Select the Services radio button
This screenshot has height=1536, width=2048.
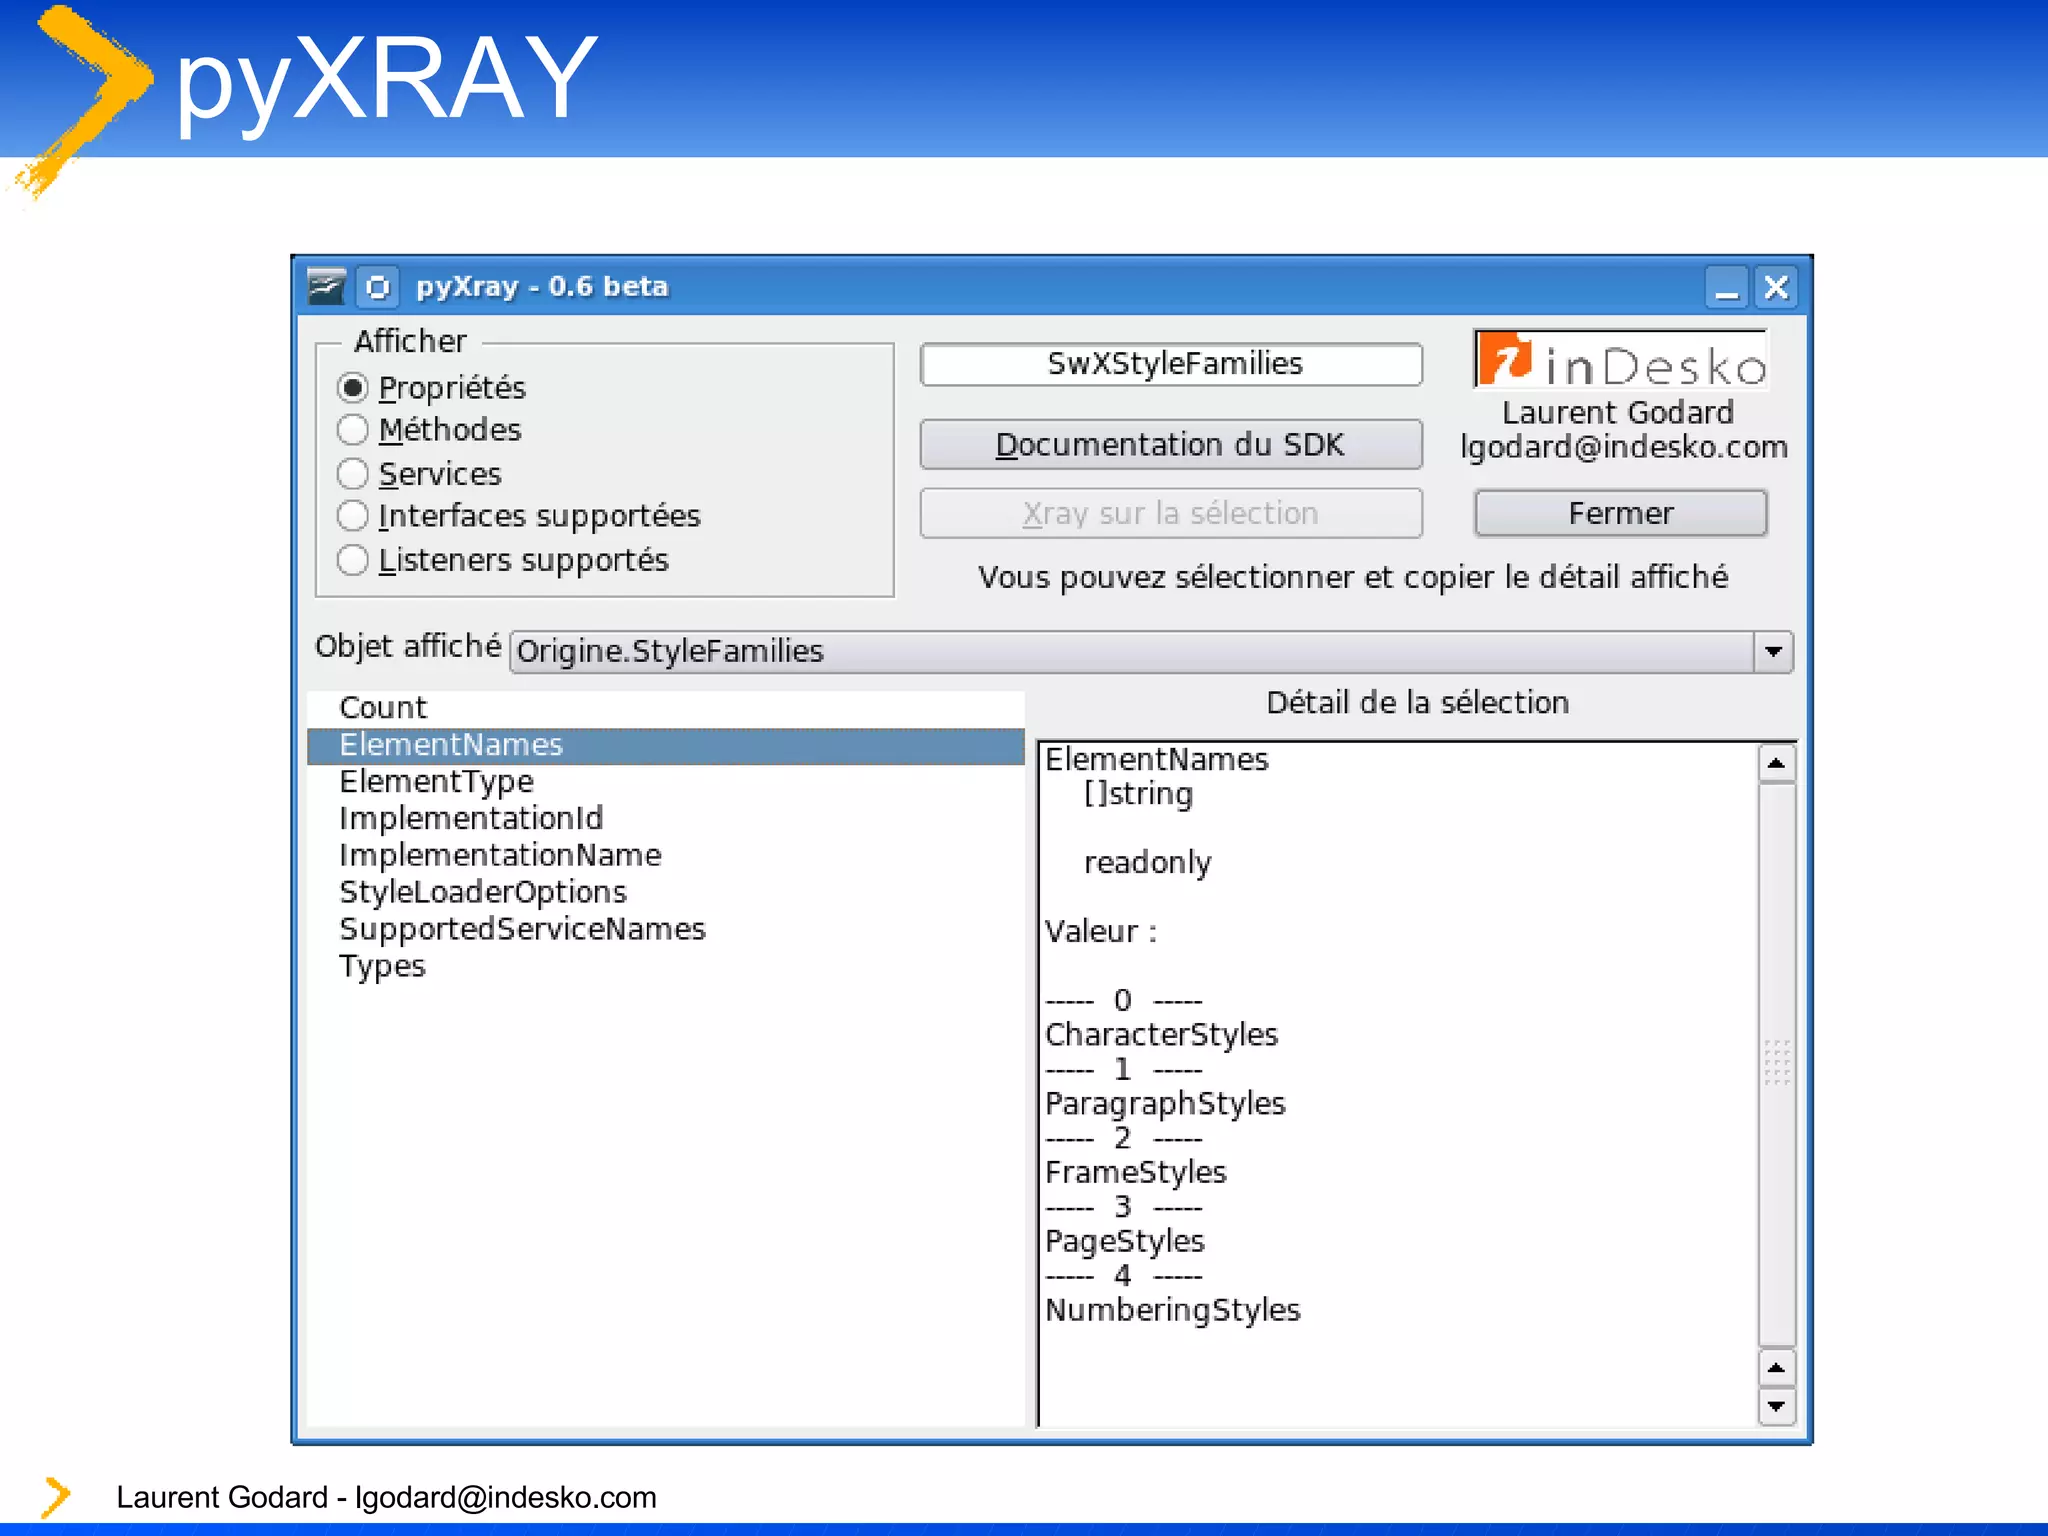pos(352,473)
